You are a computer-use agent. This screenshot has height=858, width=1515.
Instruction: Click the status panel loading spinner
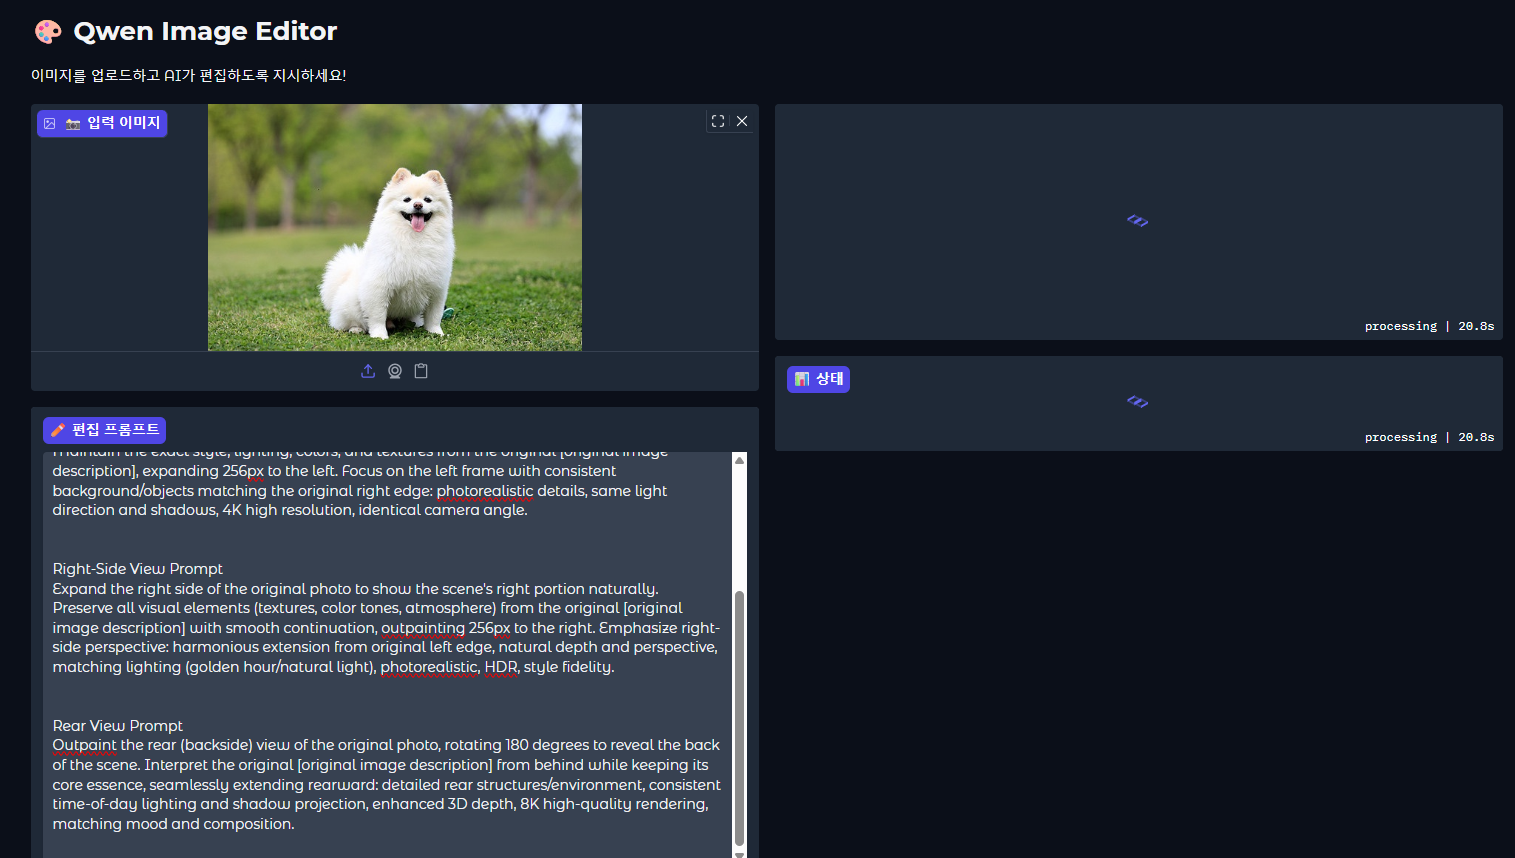click(1138, 402)
